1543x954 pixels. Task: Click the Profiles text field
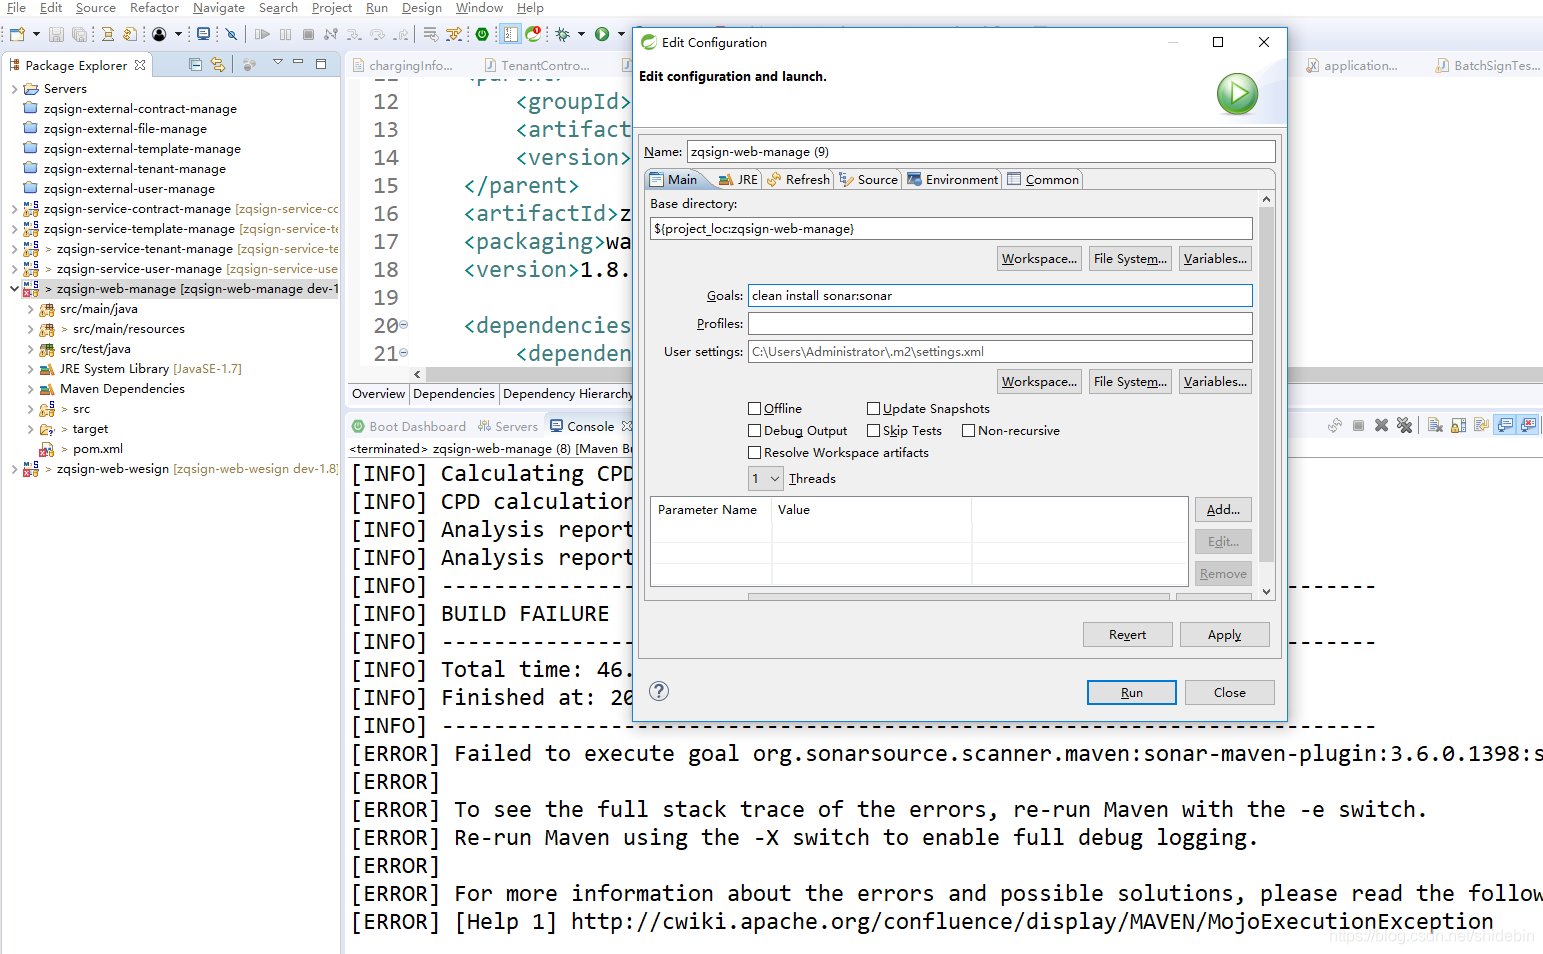click(x=1000, y=323)
